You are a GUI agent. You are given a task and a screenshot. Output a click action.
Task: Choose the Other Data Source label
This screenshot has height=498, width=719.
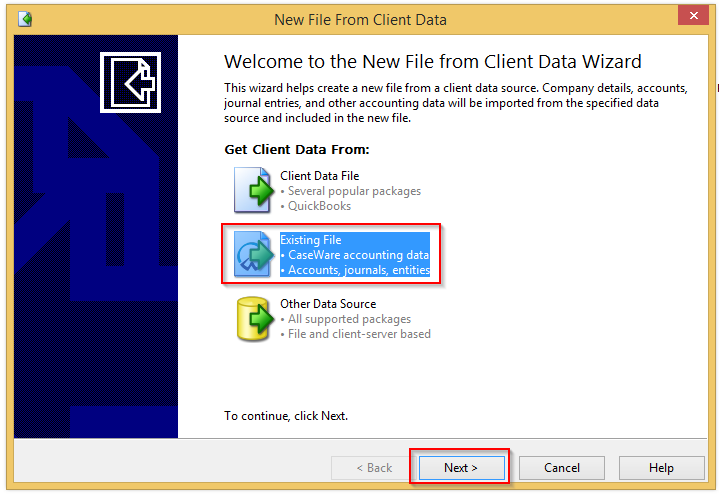point(328,304)
